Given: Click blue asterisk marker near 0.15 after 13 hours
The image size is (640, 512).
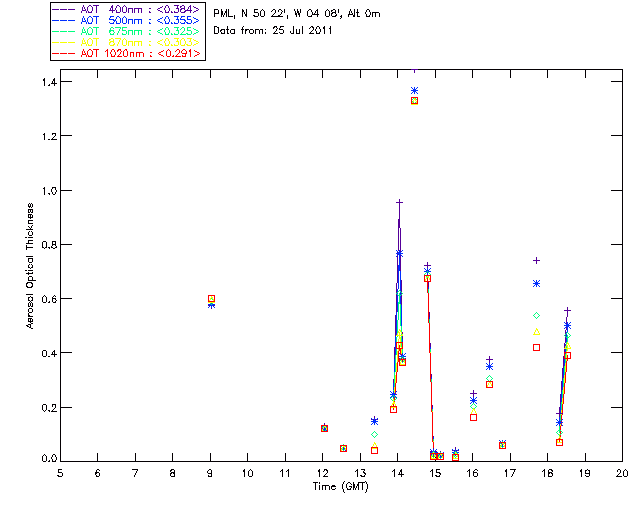Looking at the screenshot, I should pyautogui.click(x=374, y=421).
